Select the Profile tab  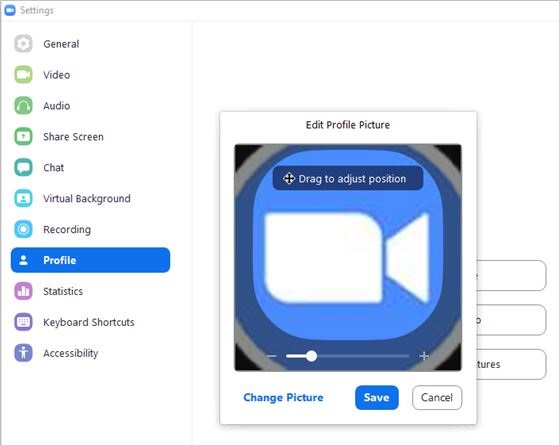(91, 260)
